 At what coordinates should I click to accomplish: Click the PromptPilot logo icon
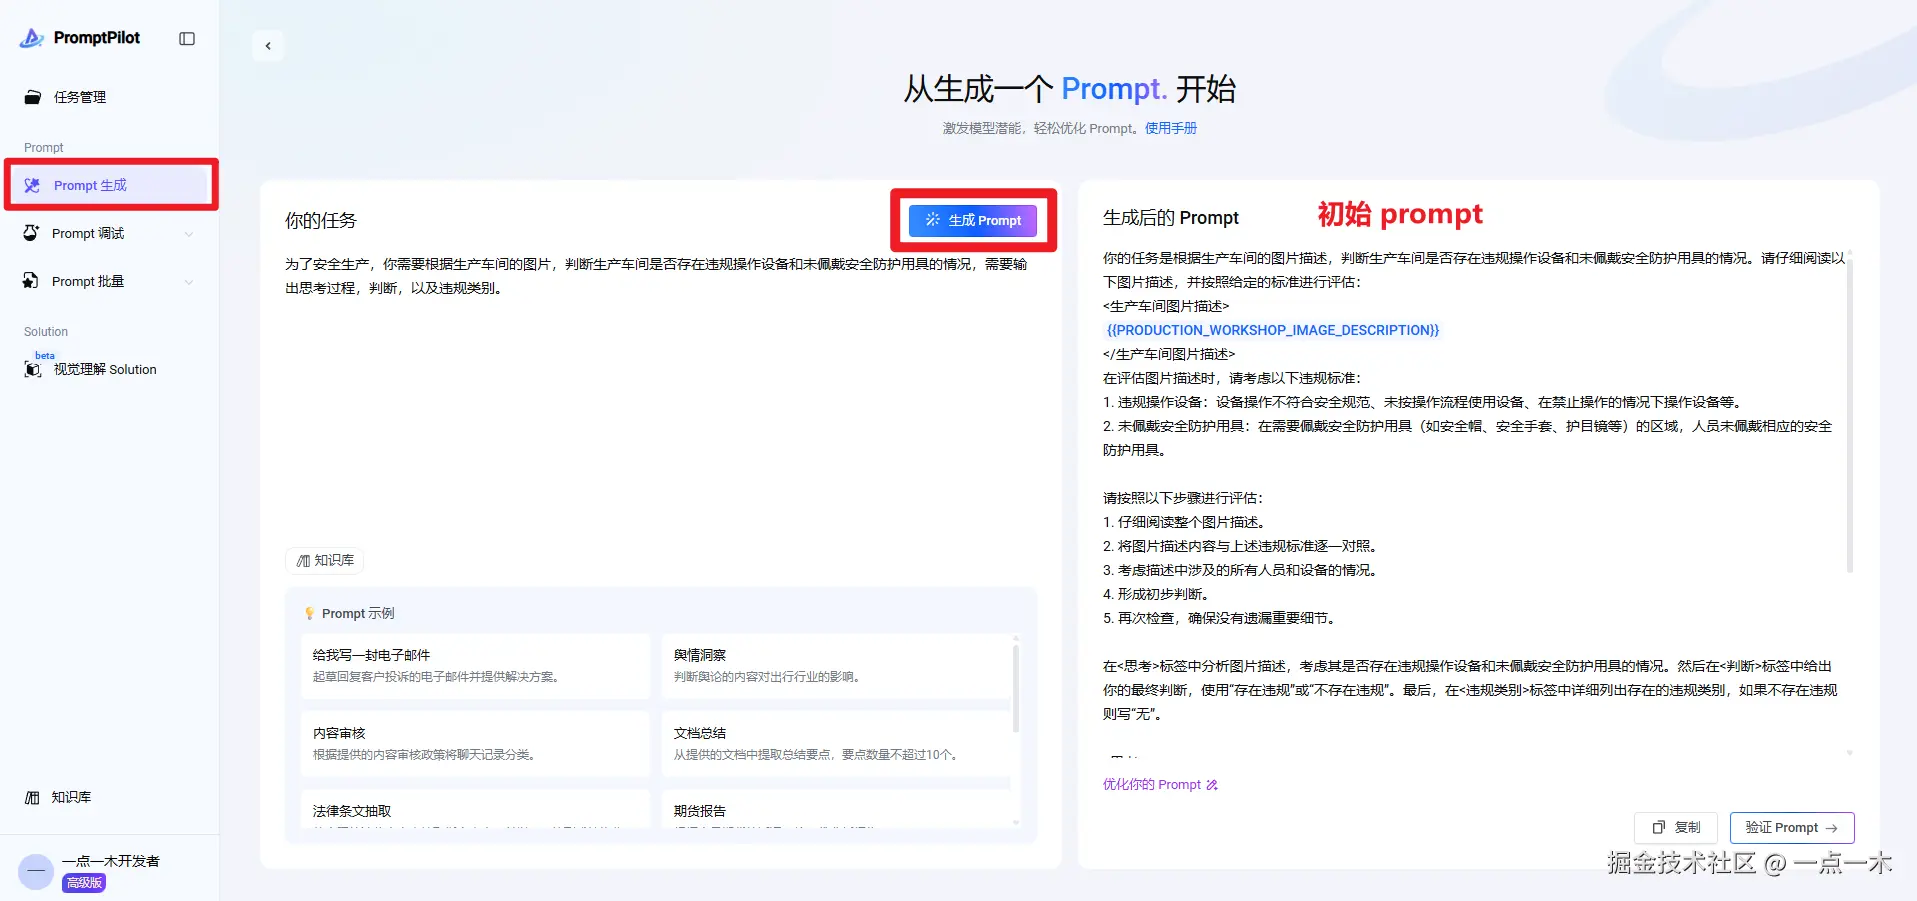[x=32, y=38]
